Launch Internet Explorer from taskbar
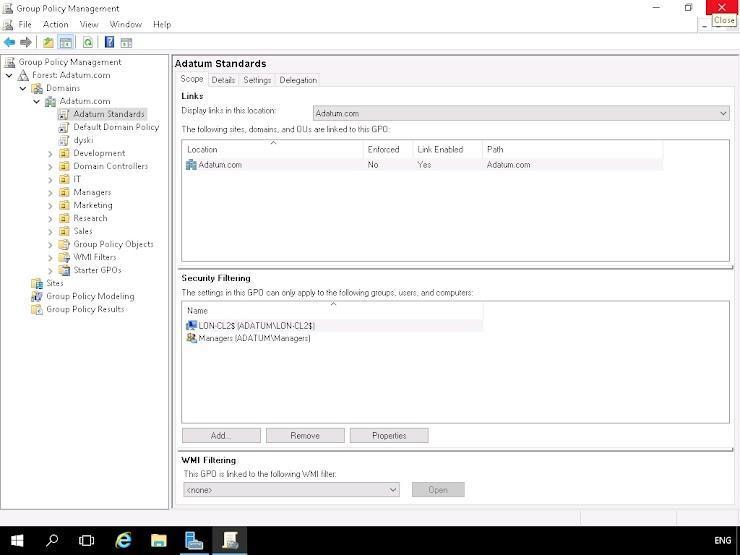This screenshot has width=740, height=555. tap(124, 540)
